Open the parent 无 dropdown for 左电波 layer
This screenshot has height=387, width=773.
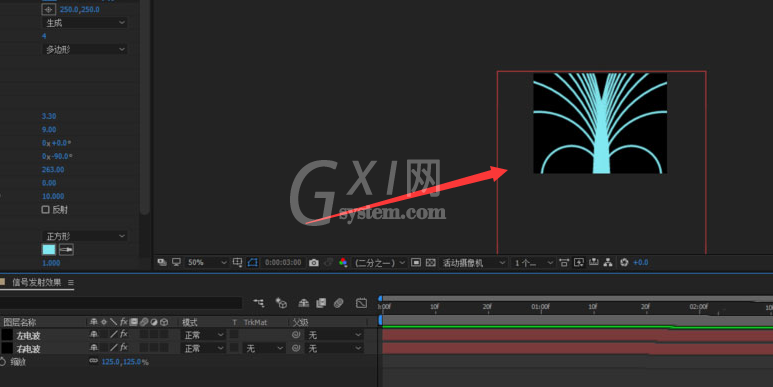(334, 335)
